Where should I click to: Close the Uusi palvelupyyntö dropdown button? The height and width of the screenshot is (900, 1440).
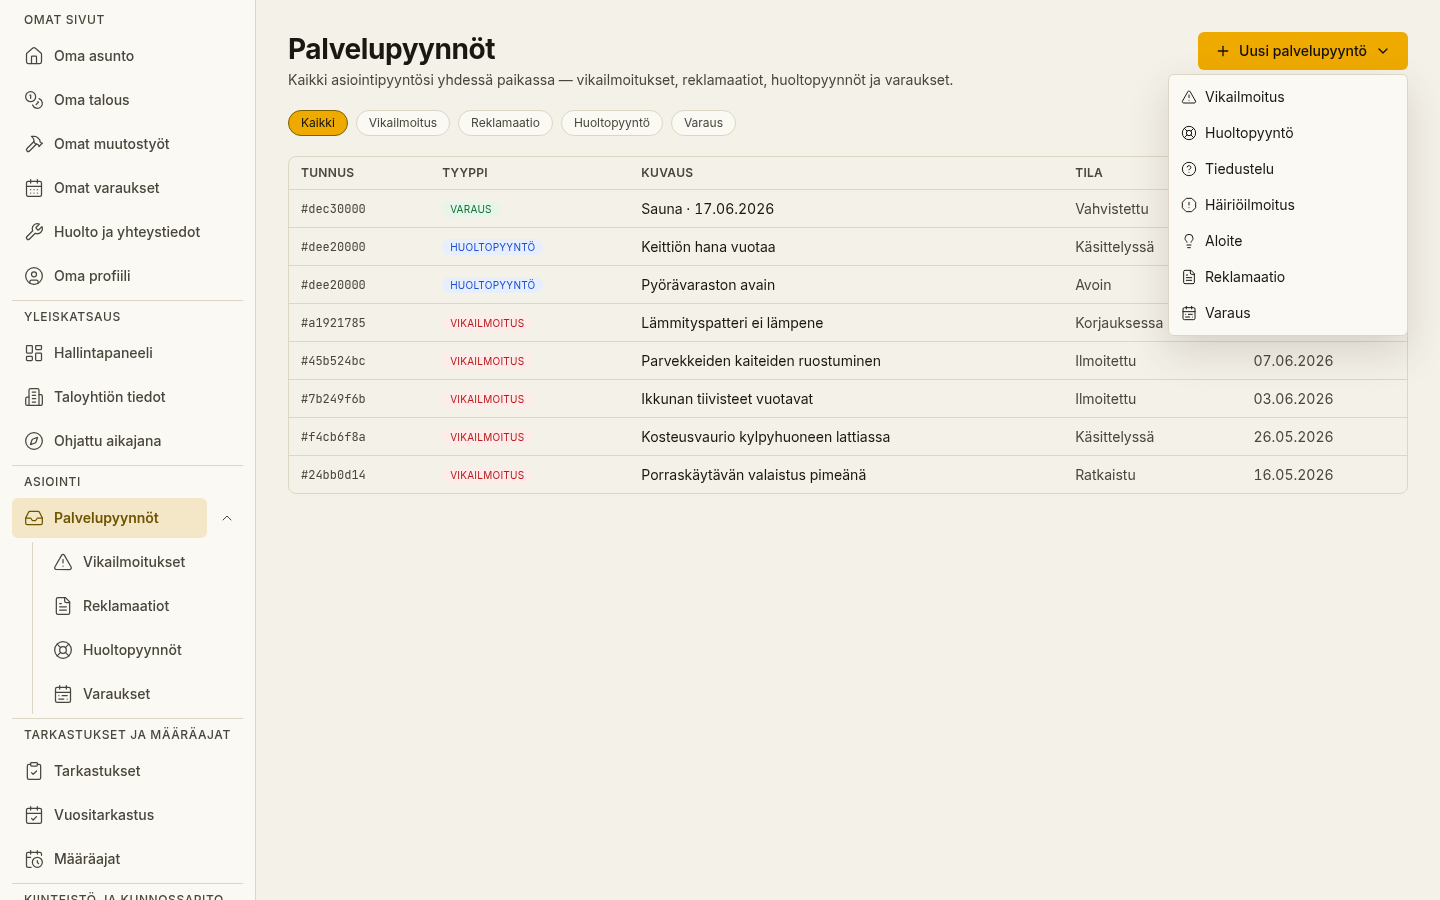[x=1302, y=51]
